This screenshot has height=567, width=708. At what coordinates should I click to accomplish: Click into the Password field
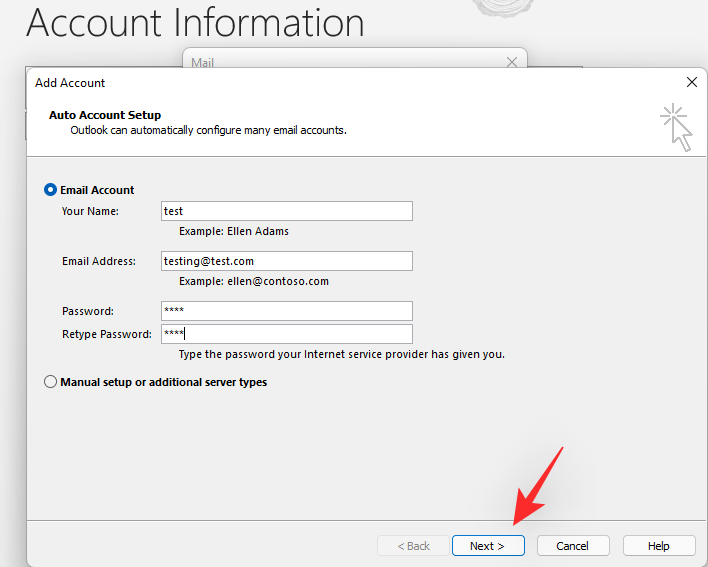[287, 311]
